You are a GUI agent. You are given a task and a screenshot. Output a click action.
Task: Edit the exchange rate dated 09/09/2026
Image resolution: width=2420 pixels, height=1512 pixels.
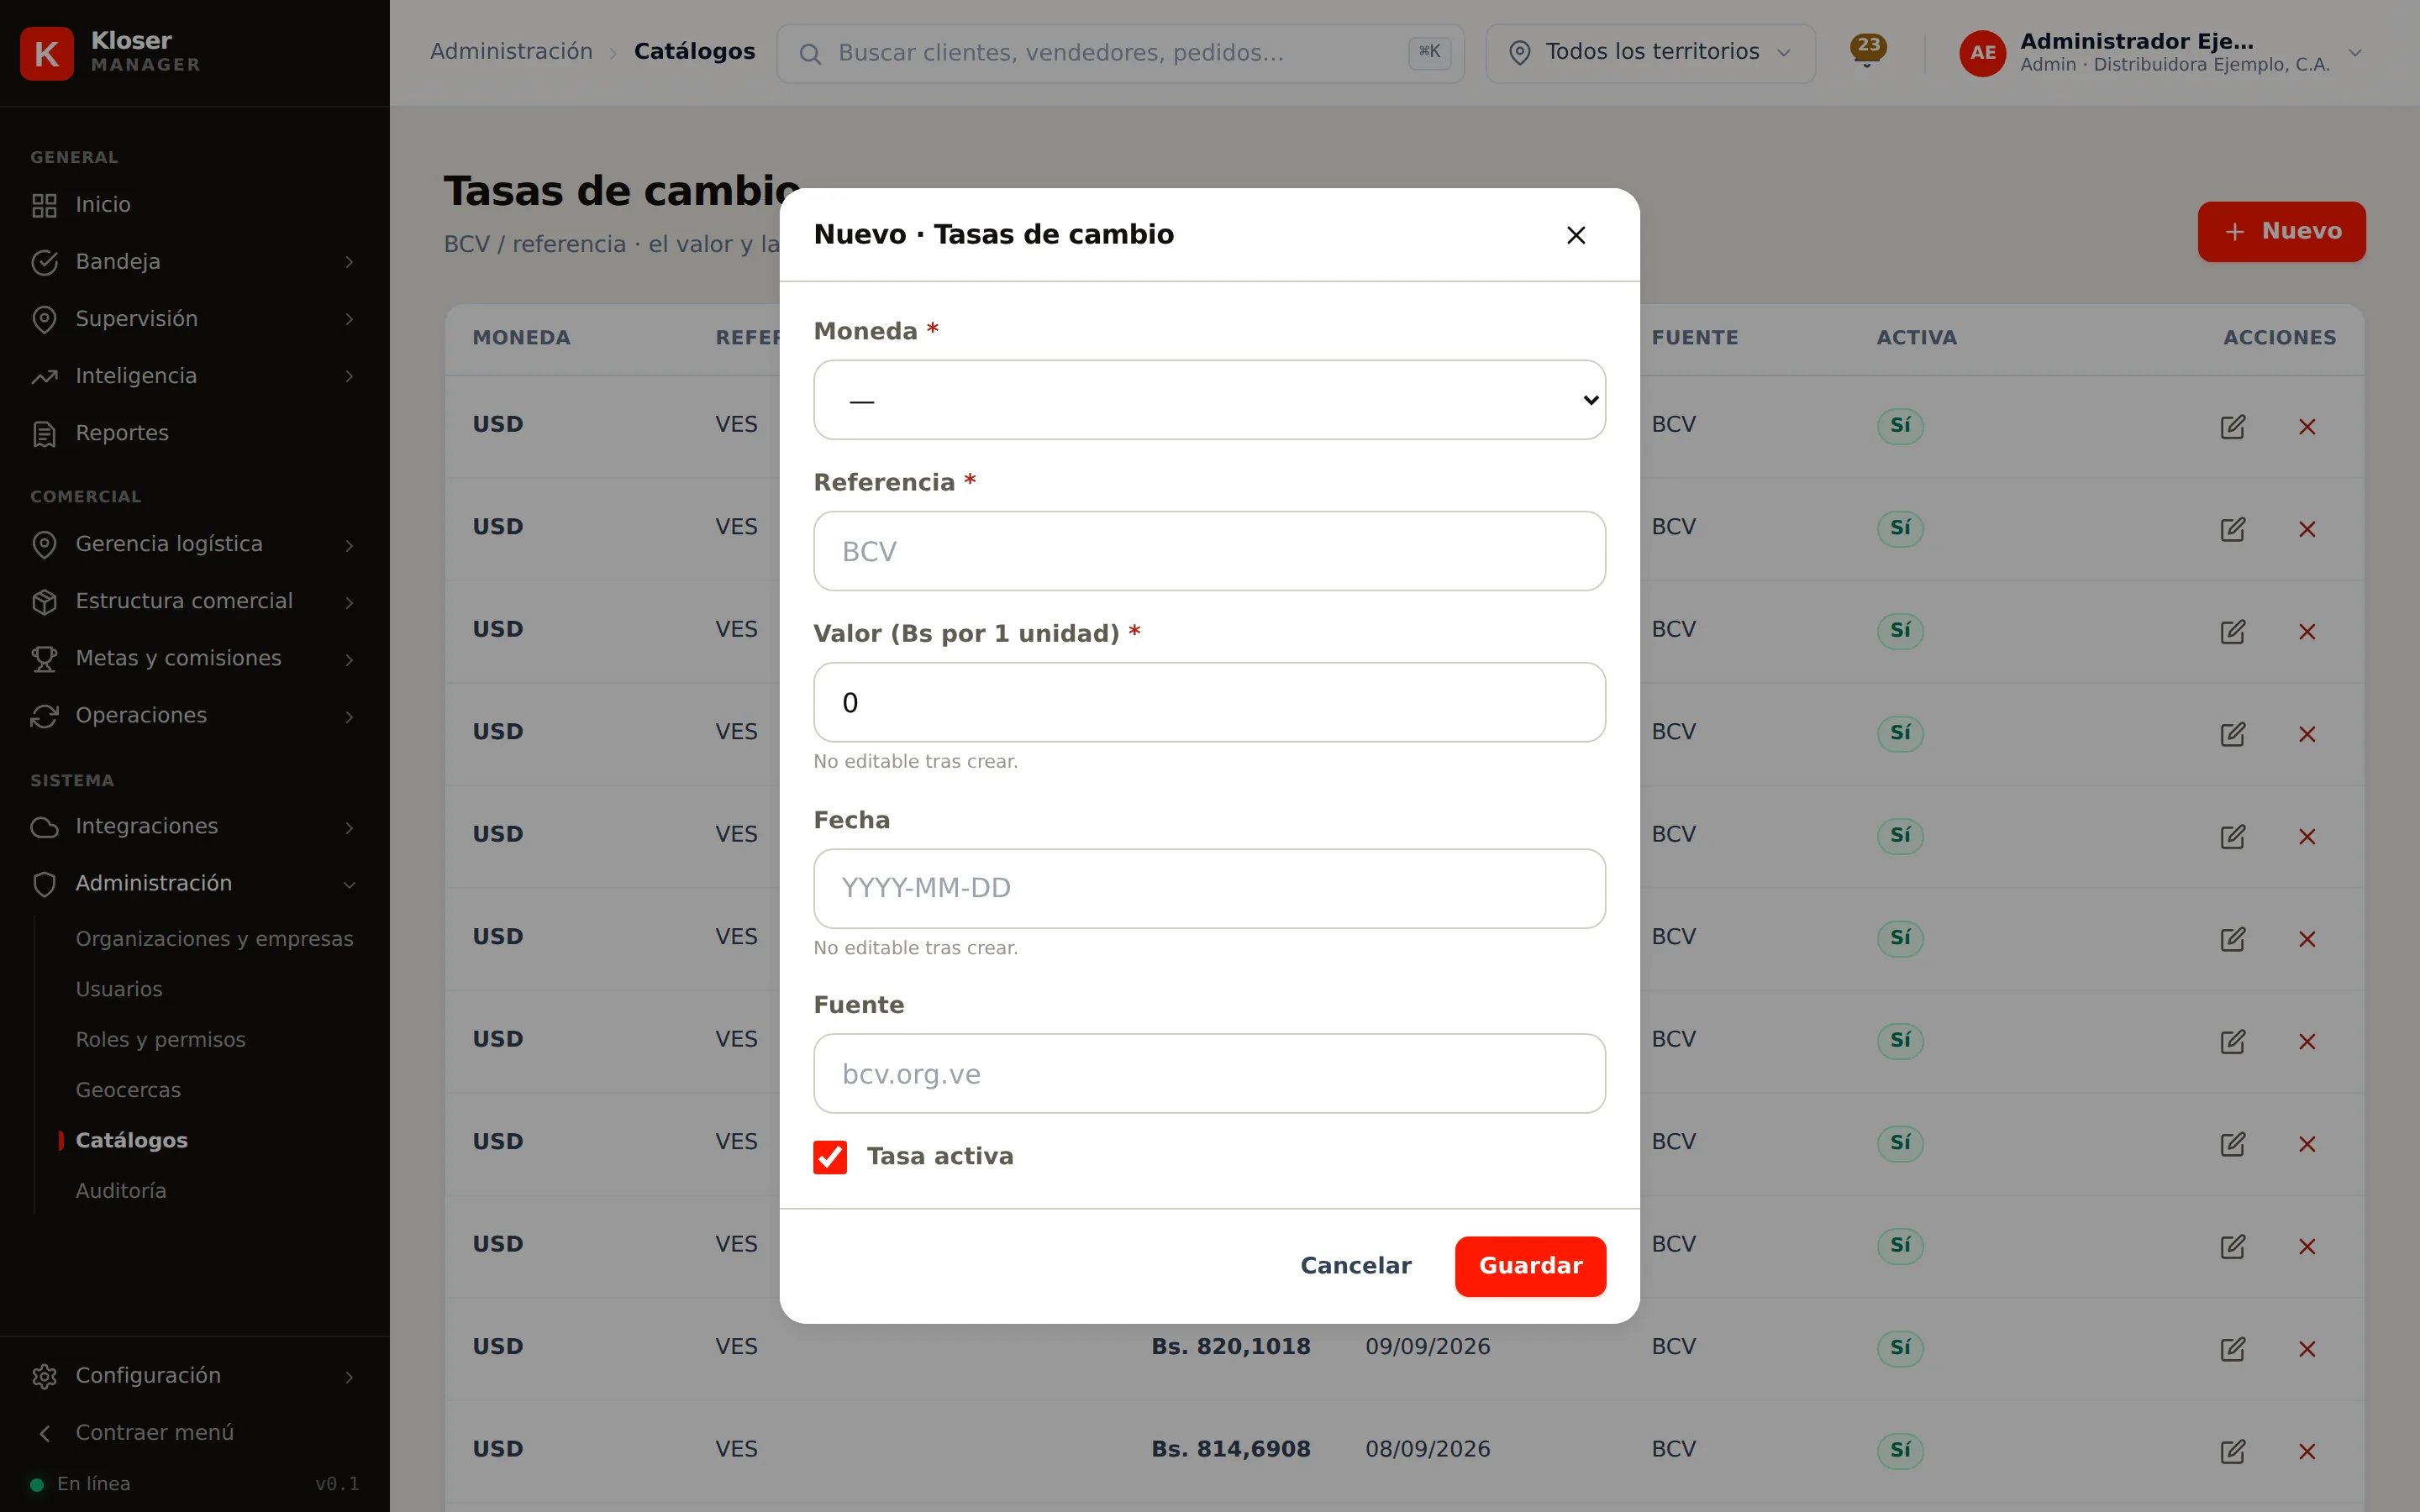[2232, 1349]
